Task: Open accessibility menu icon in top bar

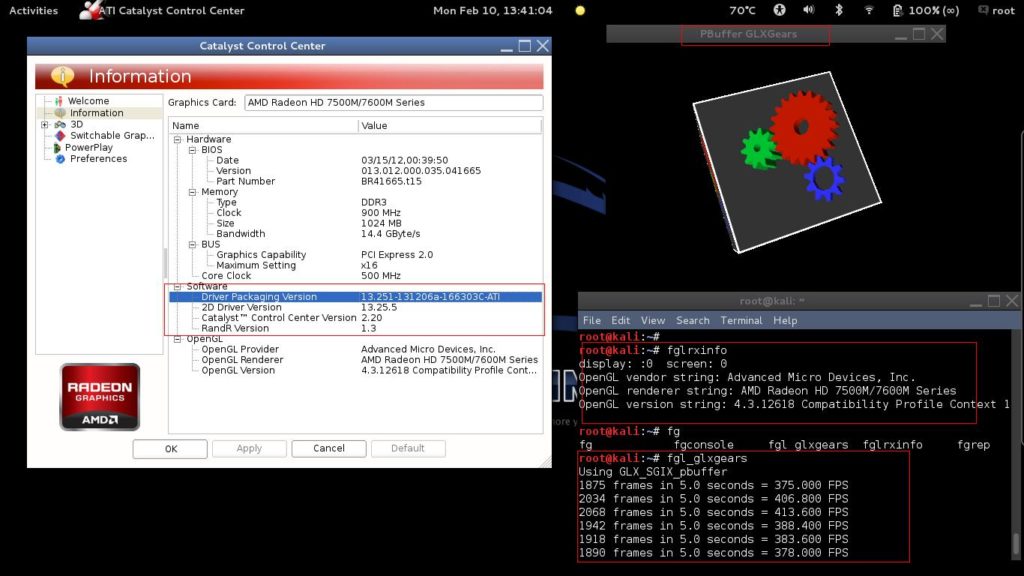Action: [779, 10]
